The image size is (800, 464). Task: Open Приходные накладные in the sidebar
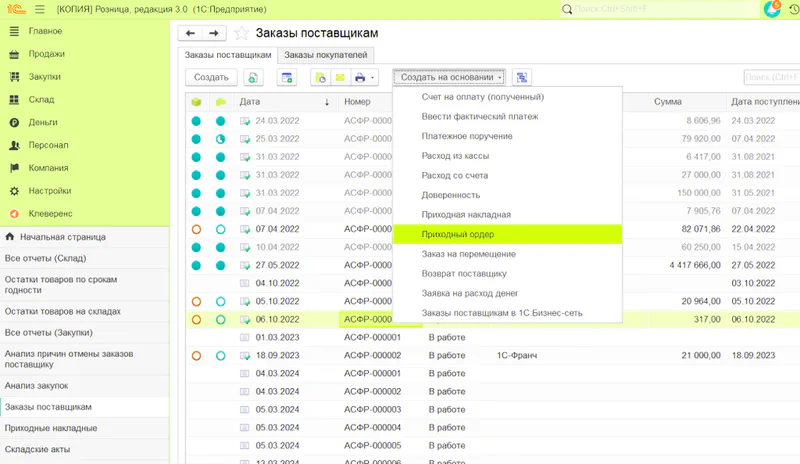pyautogui.click(x=51, y=428)
